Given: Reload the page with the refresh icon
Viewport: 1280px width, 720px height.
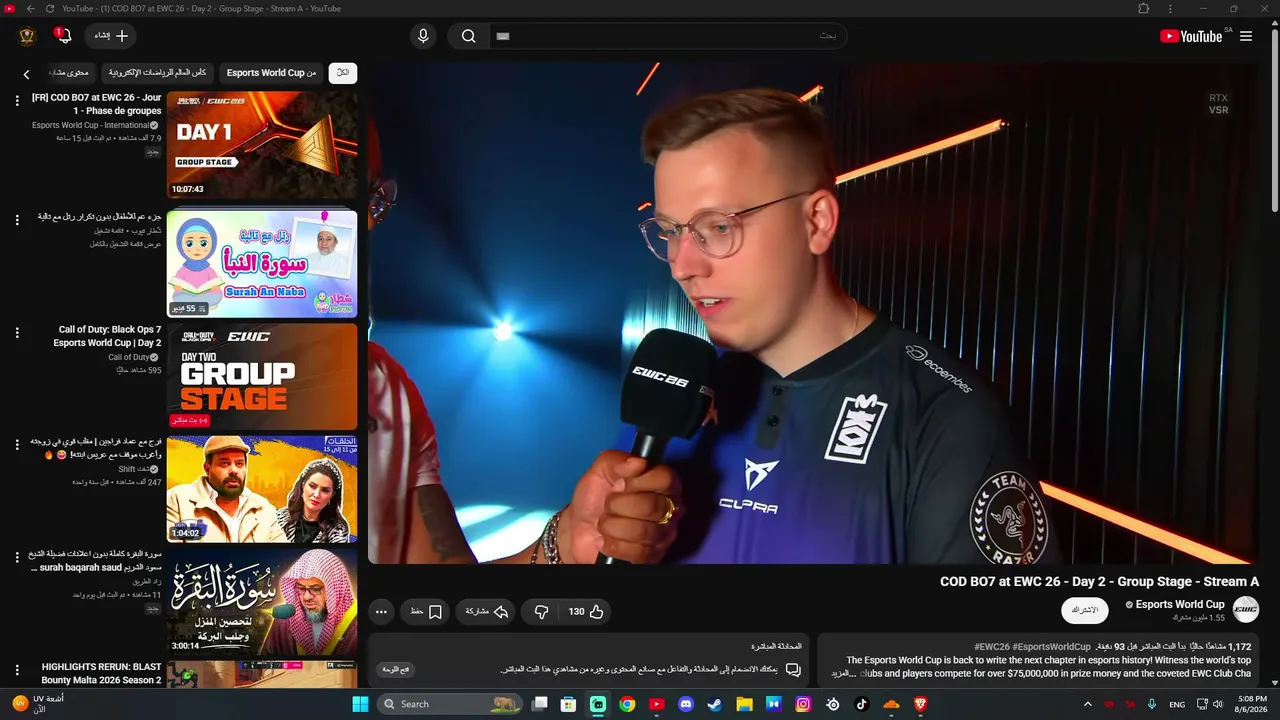Looking at the screenshot, I should [x=50, y=9].
